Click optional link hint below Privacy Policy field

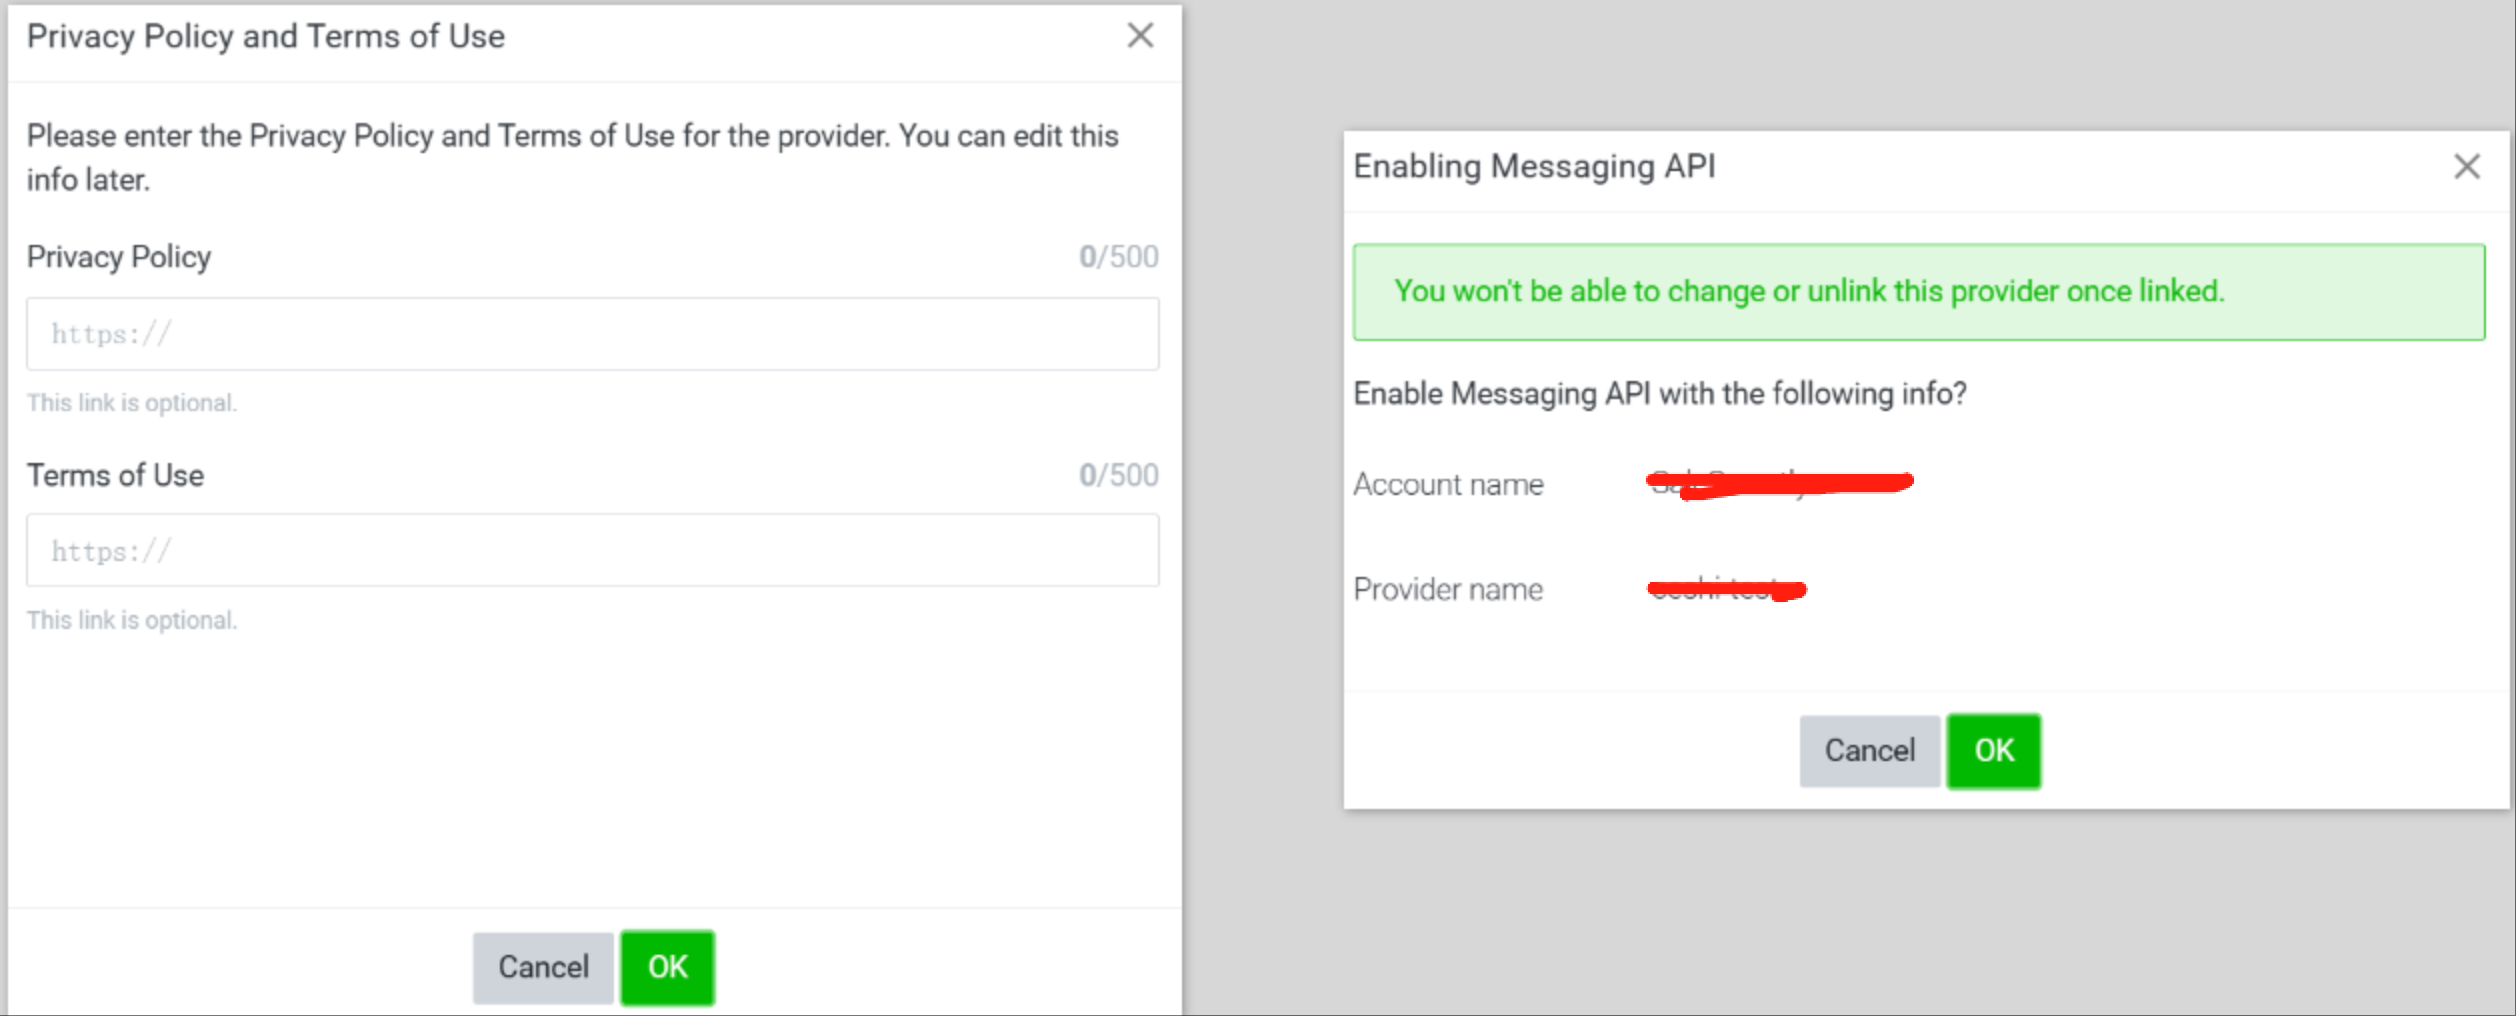coord(132,403)
